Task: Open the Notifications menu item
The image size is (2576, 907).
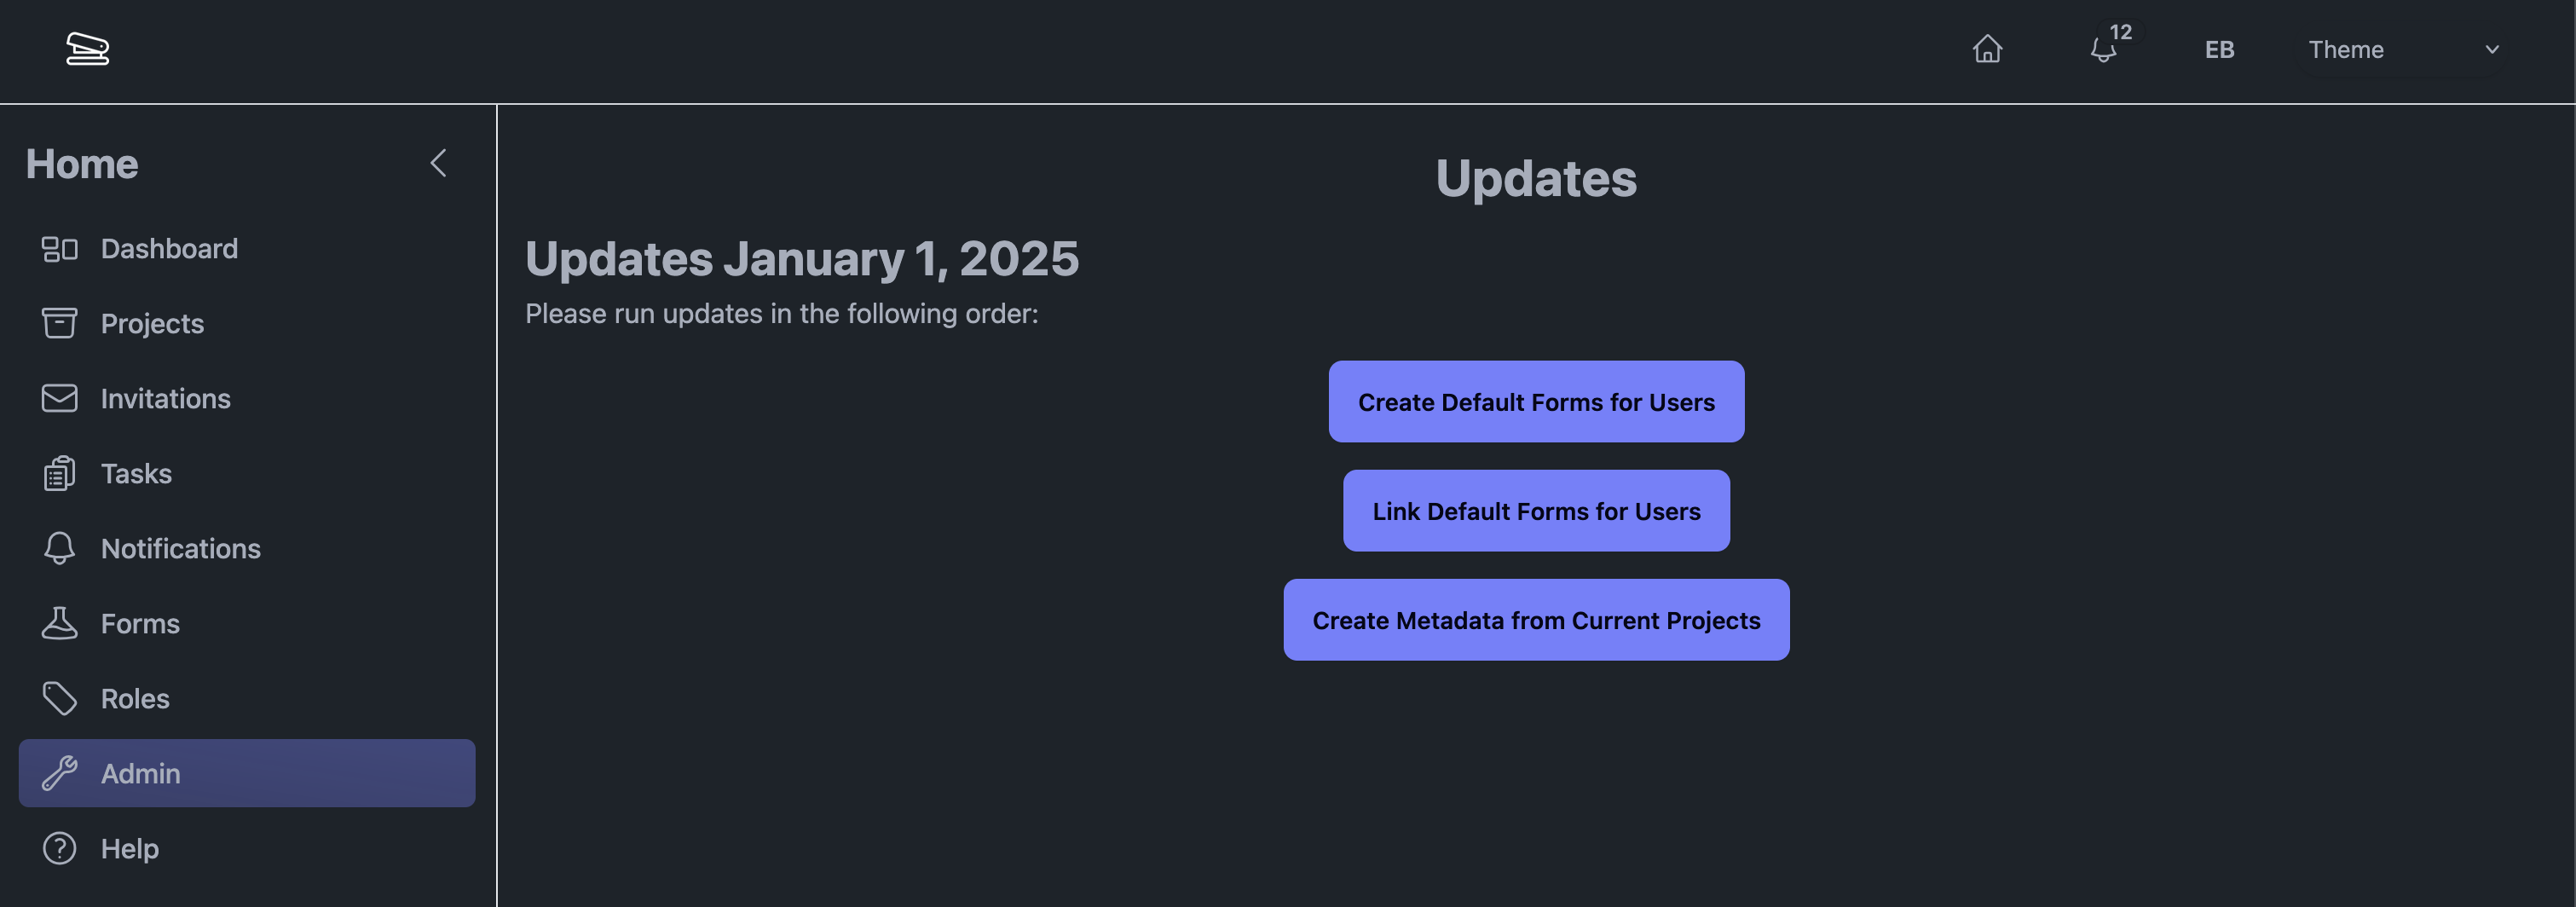Action: (x=180, y=549)
